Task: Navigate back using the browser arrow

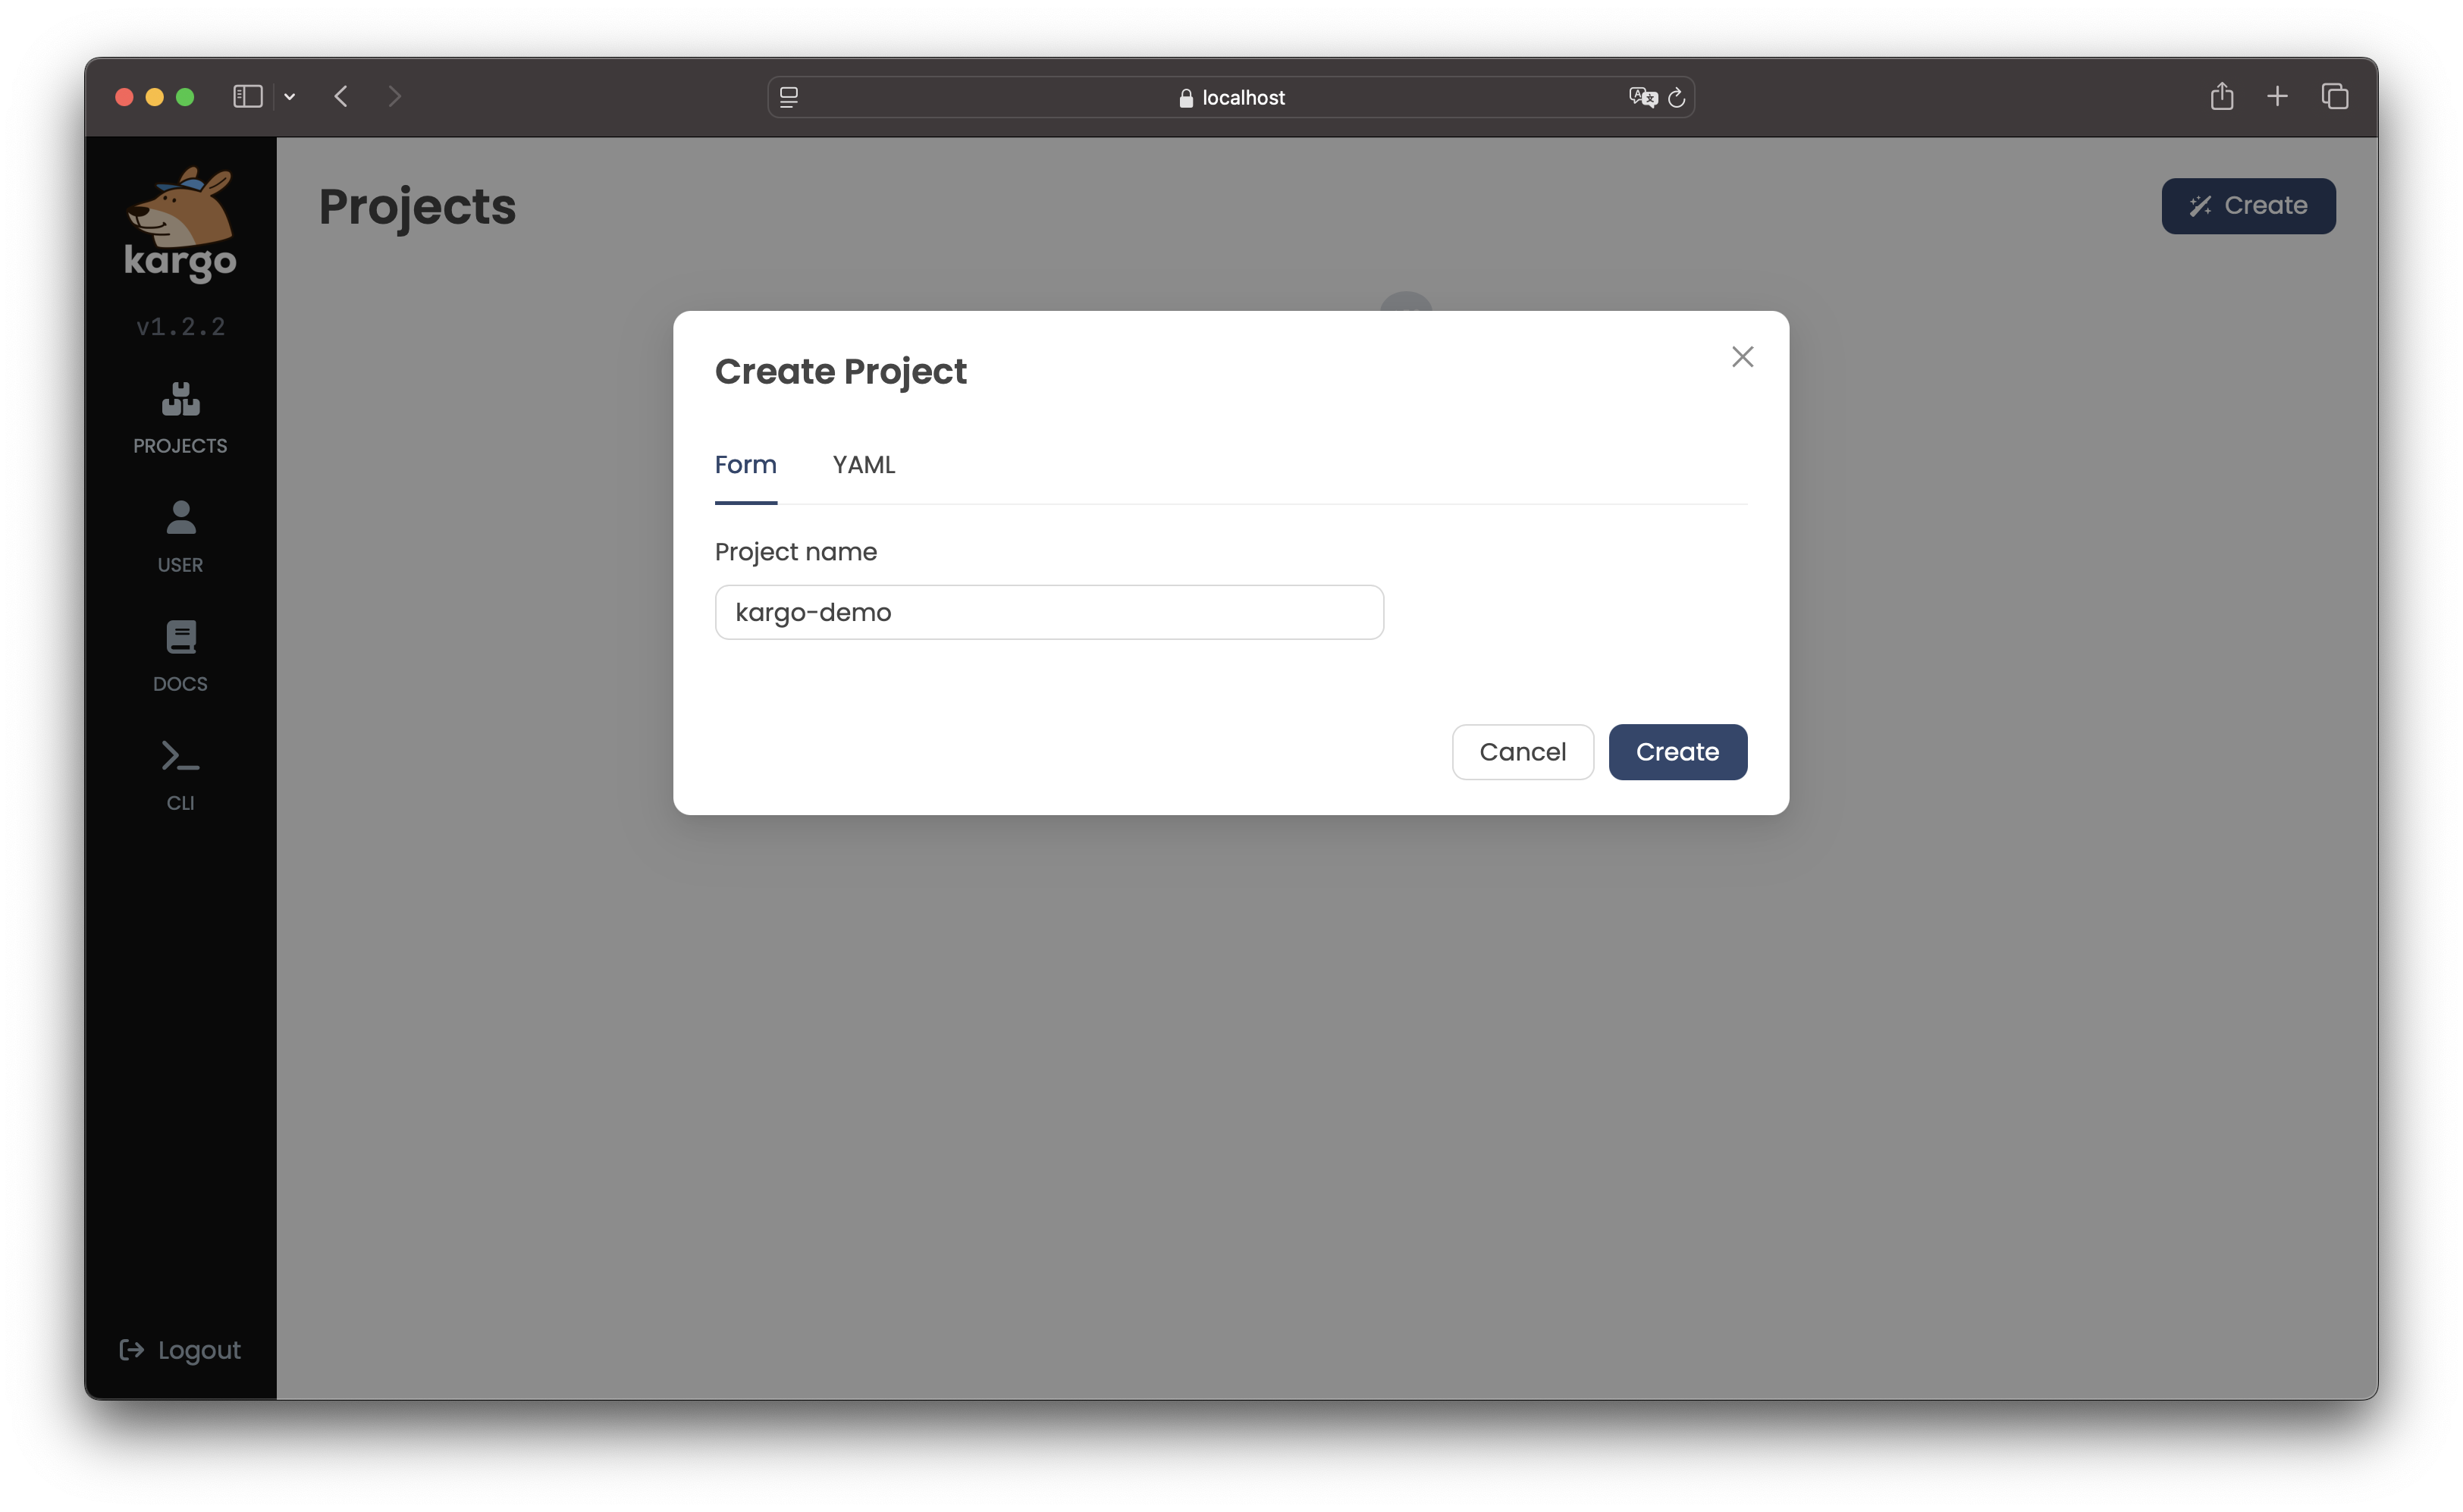Action: pyautogui.click(x=340, y=96)
